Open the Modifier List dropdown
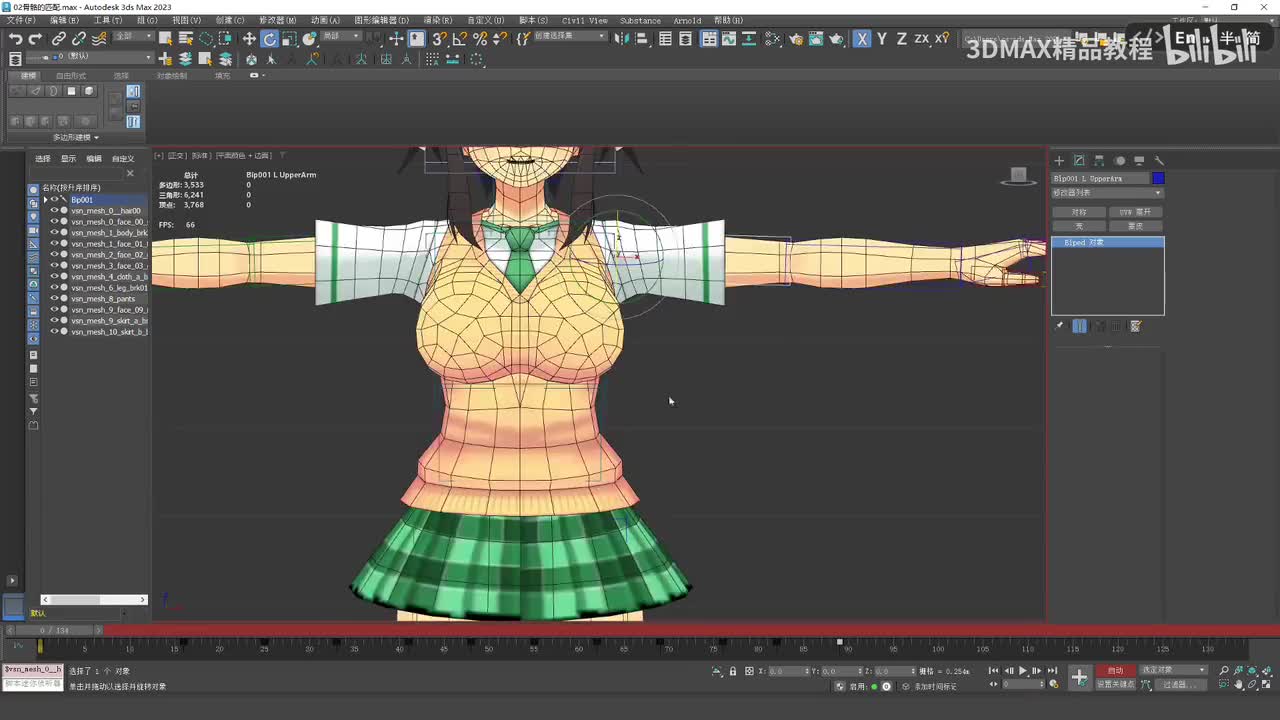1280x720 pixels. [x=1108, y=193]
